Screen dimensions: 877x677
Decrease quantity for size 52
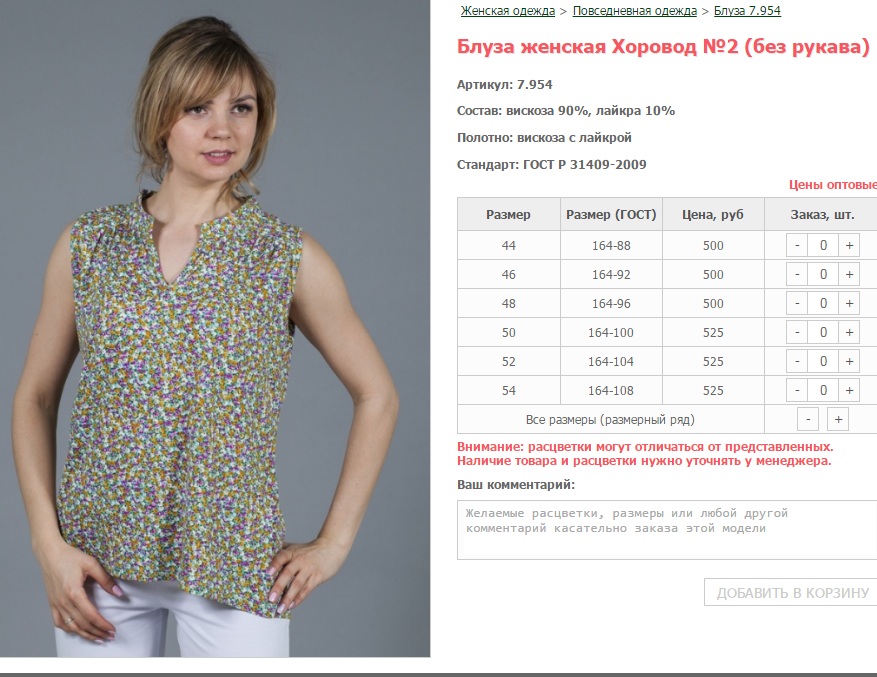pyautogui.click(x=797, y=361)
